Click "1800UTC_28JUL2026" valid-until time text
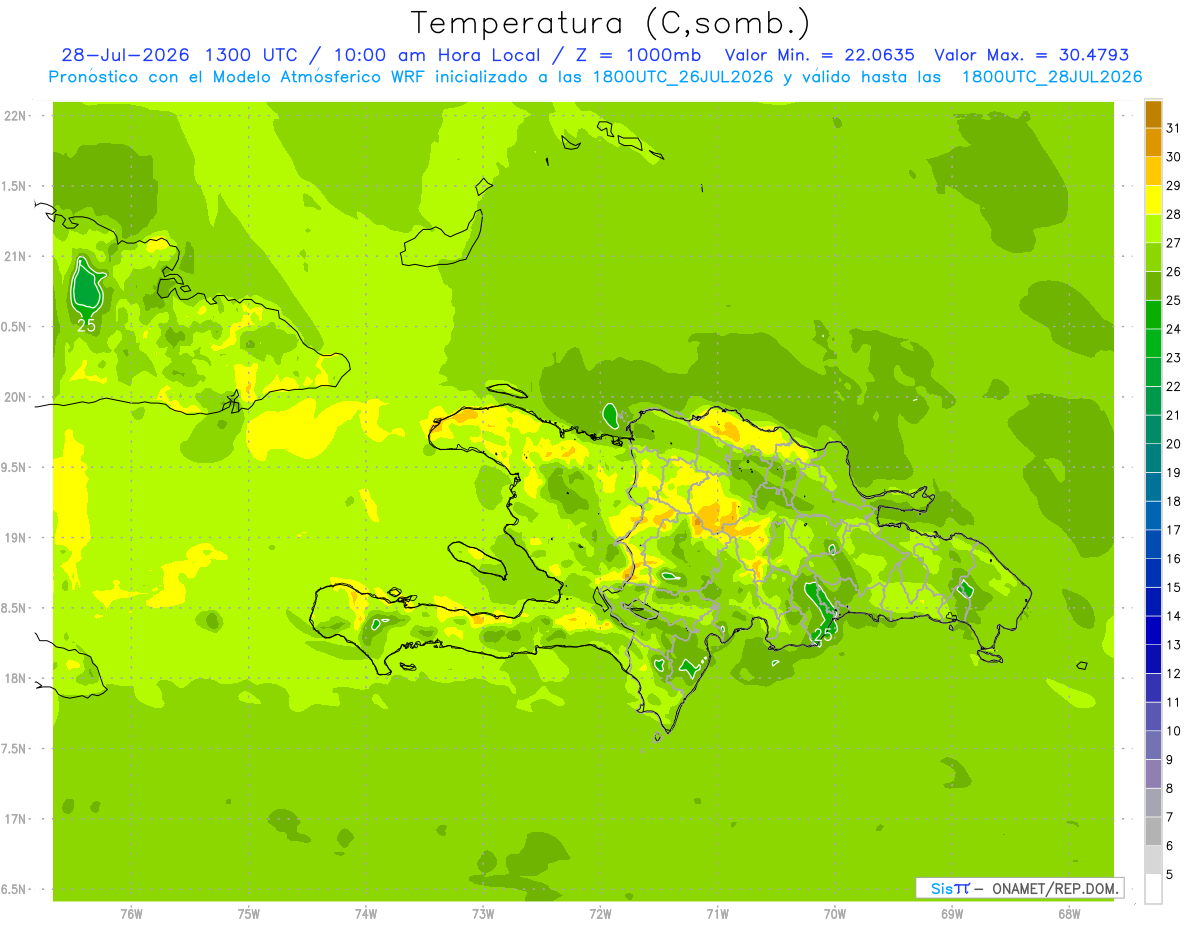This screenshot has width=1200, height=927. [1052, 77]
